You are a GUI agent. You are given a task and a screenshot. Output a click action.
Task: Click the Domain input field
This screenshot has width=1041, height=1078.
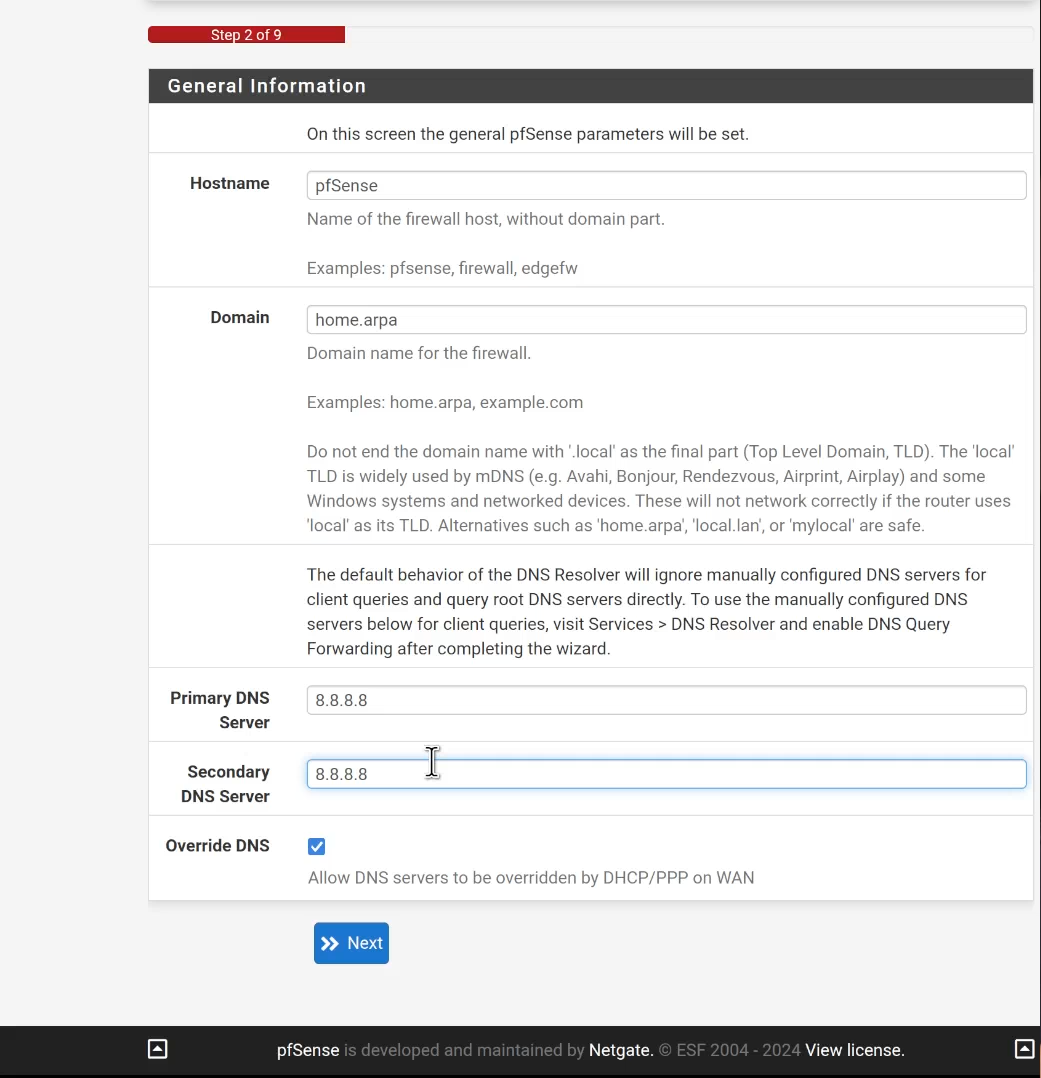tap(666, 320)
